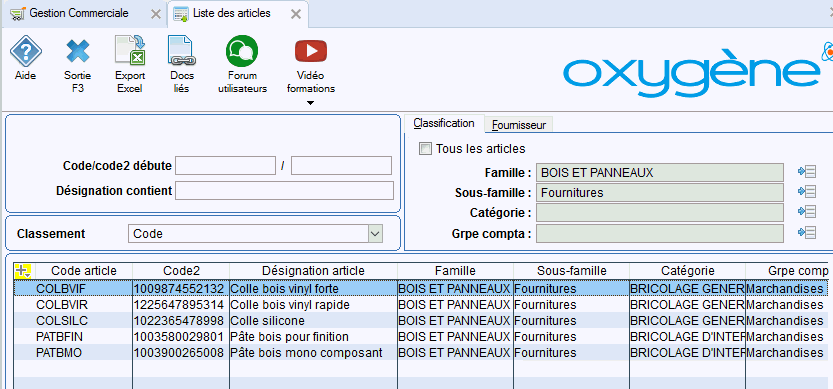Click Code2 cell 1003900265008
Image resolution: width=833 pixels, height=389 pixels.
[181, 352]
